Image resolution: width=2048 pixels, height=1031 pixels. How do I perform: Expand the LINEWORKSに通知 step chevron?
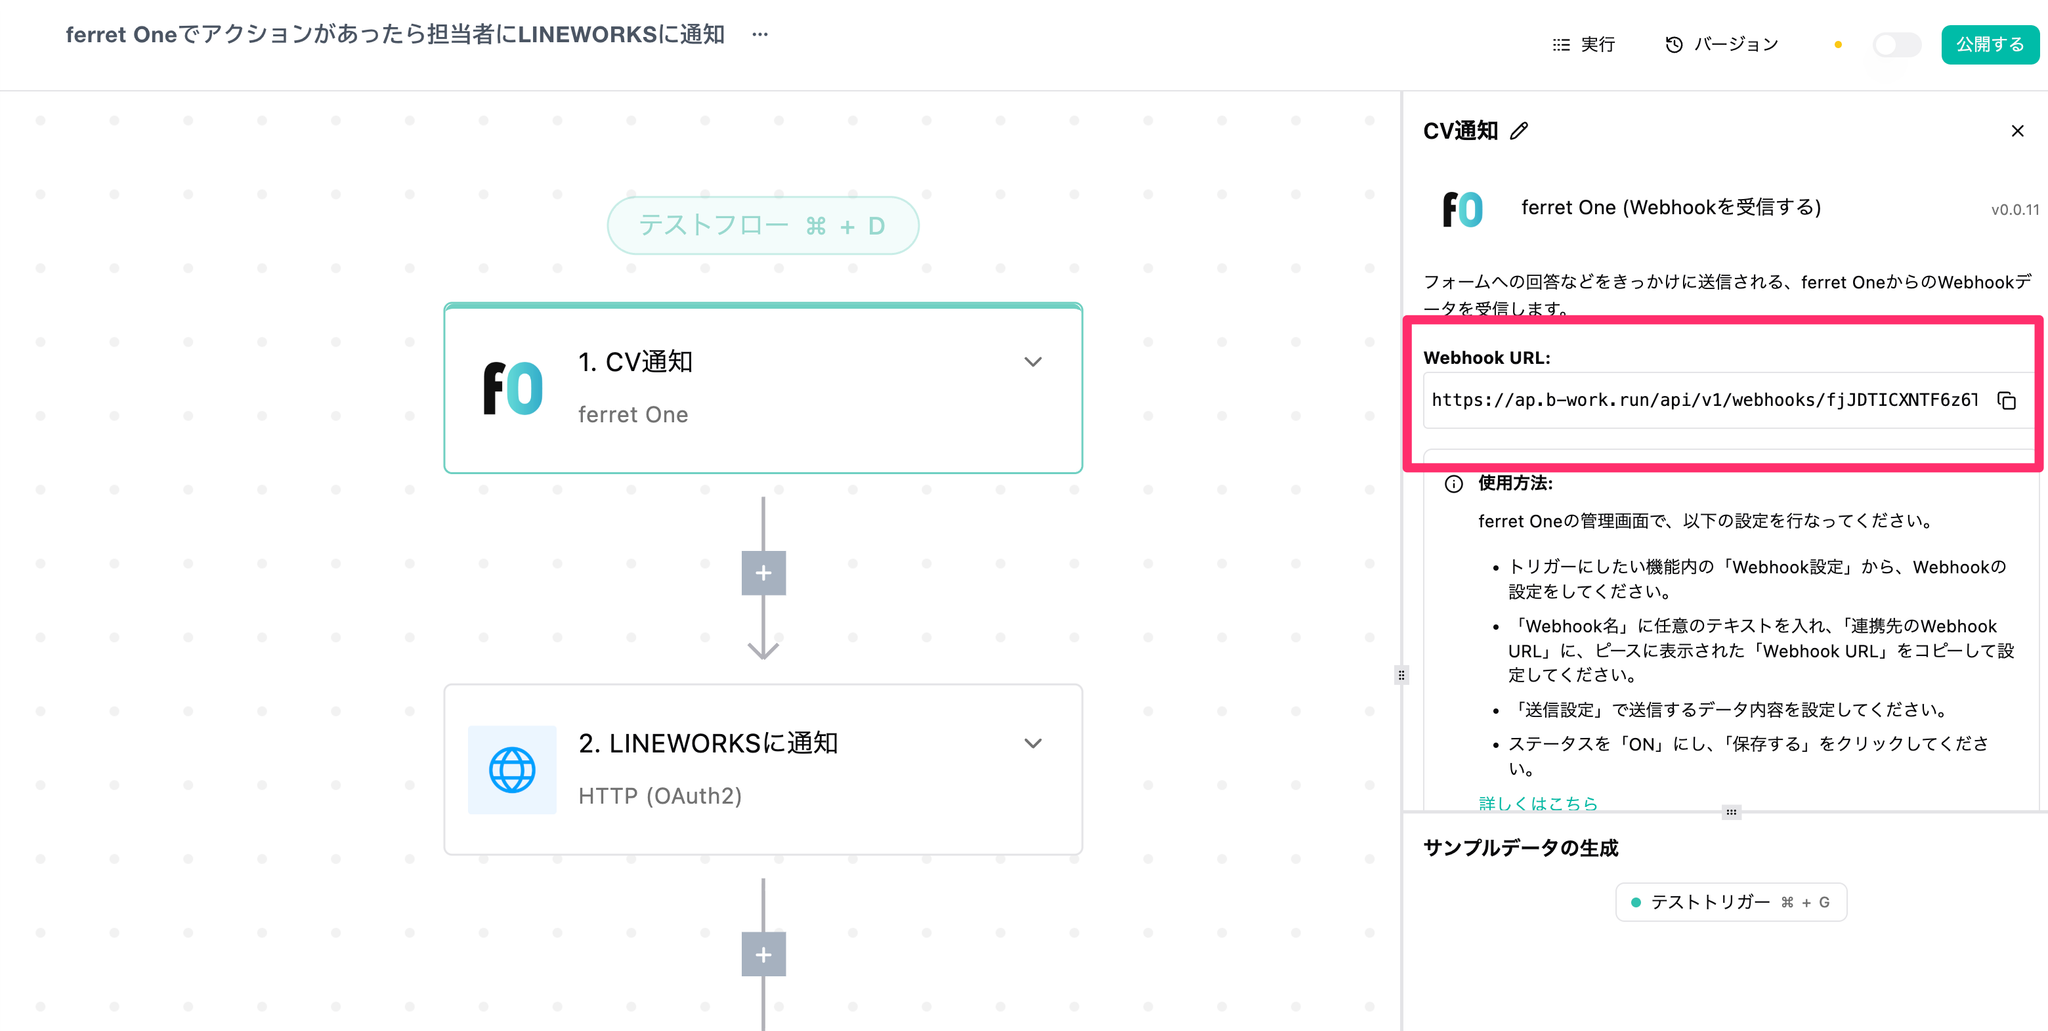(1033, 744)
